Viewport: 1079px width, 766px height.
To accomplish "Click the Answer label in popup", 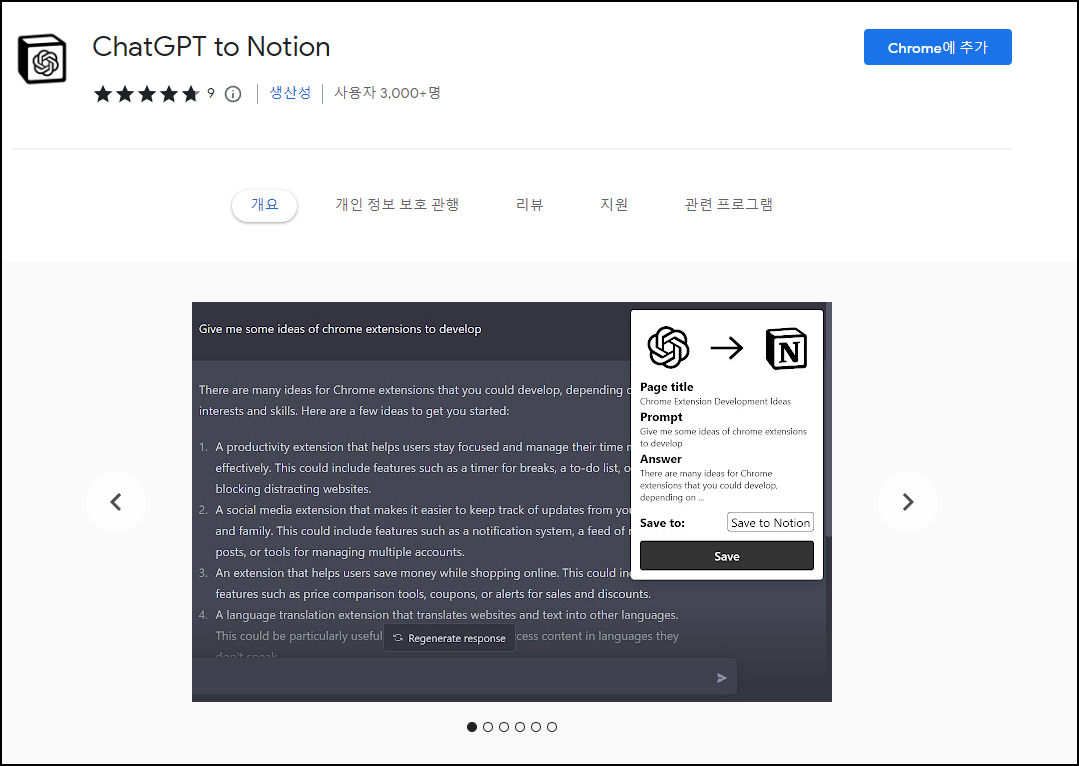I will click(x=661, y=459).
